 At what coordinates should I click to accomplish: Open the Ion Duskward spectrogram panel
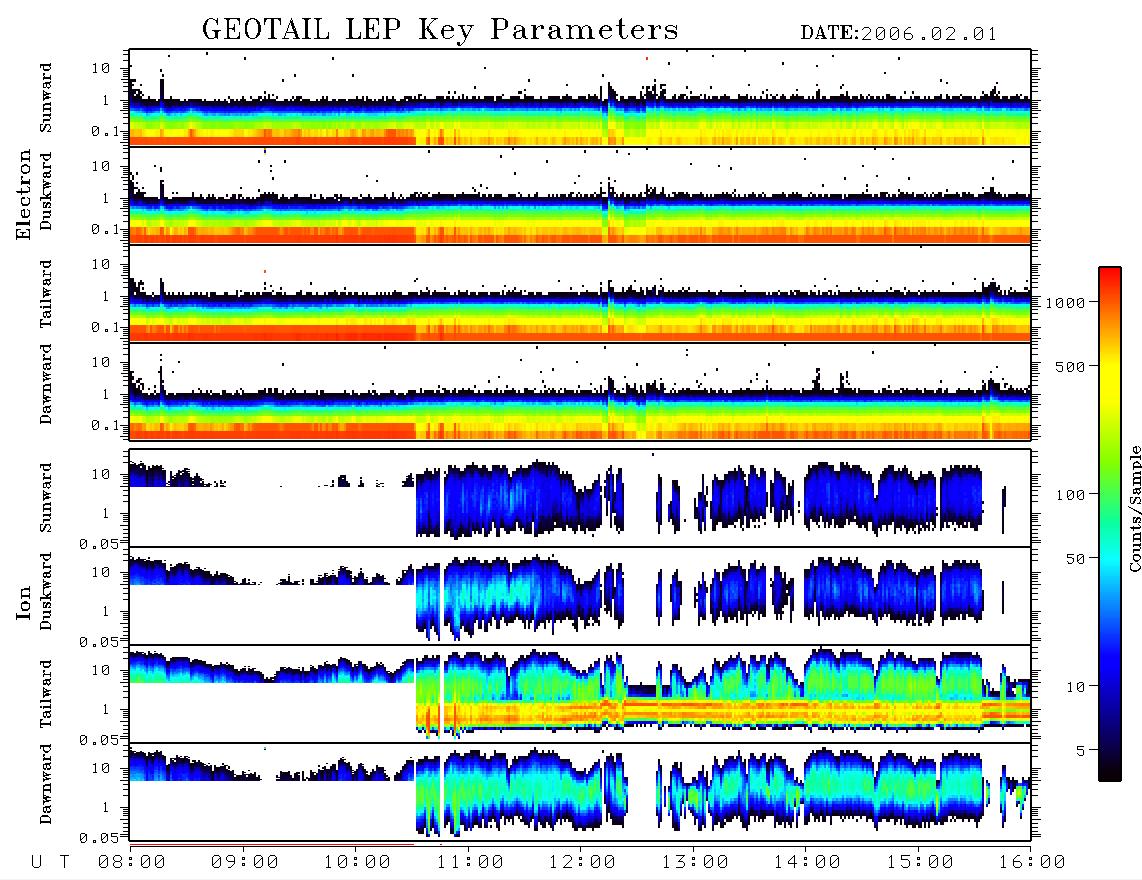[x=580, y=596]
